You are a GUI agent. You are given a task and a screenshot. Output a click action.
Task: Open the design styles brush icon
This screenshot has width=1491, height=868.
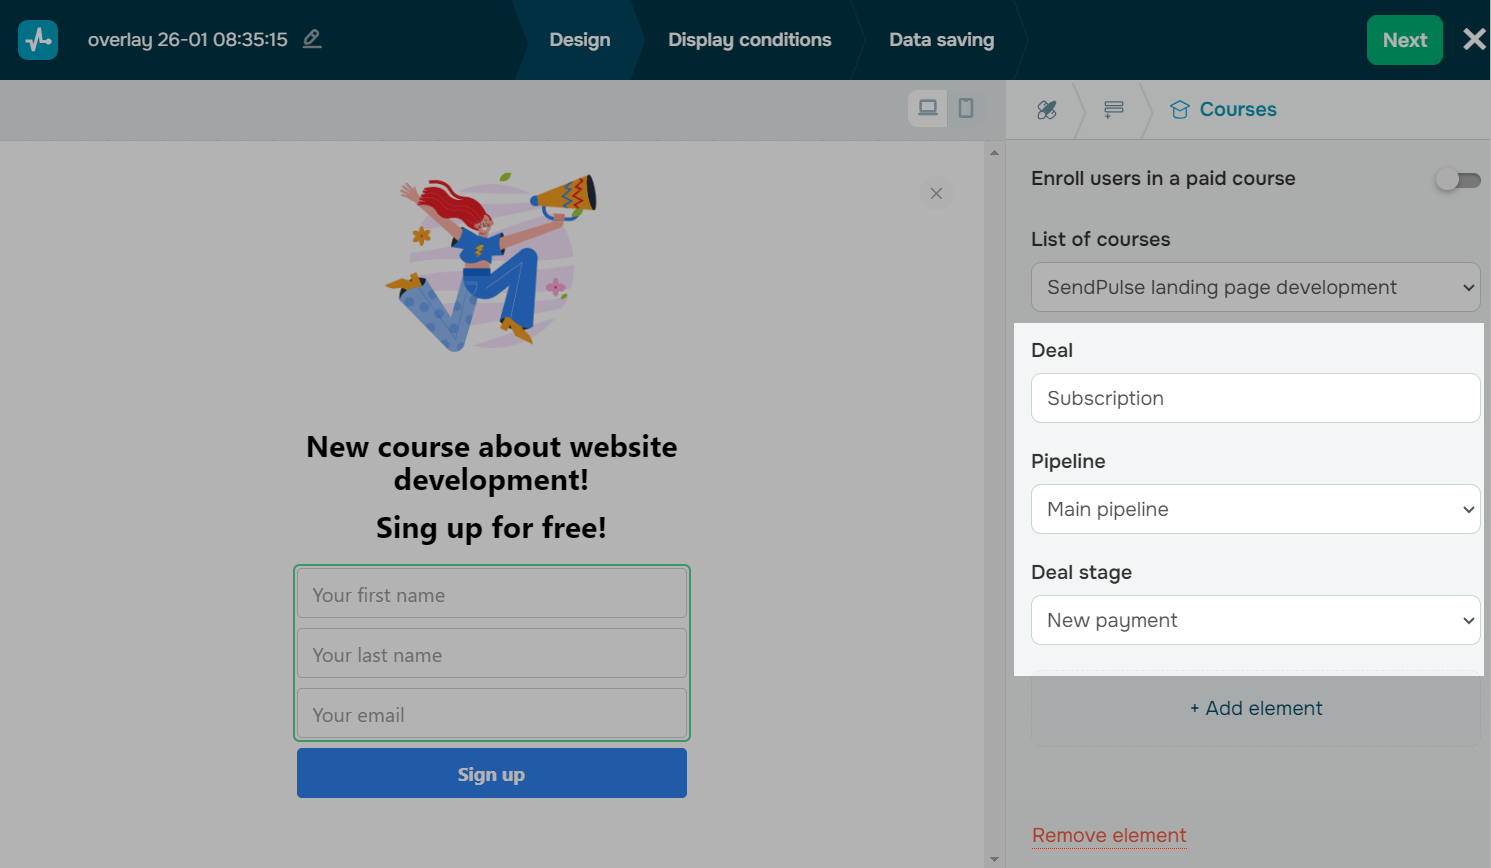1047,110
